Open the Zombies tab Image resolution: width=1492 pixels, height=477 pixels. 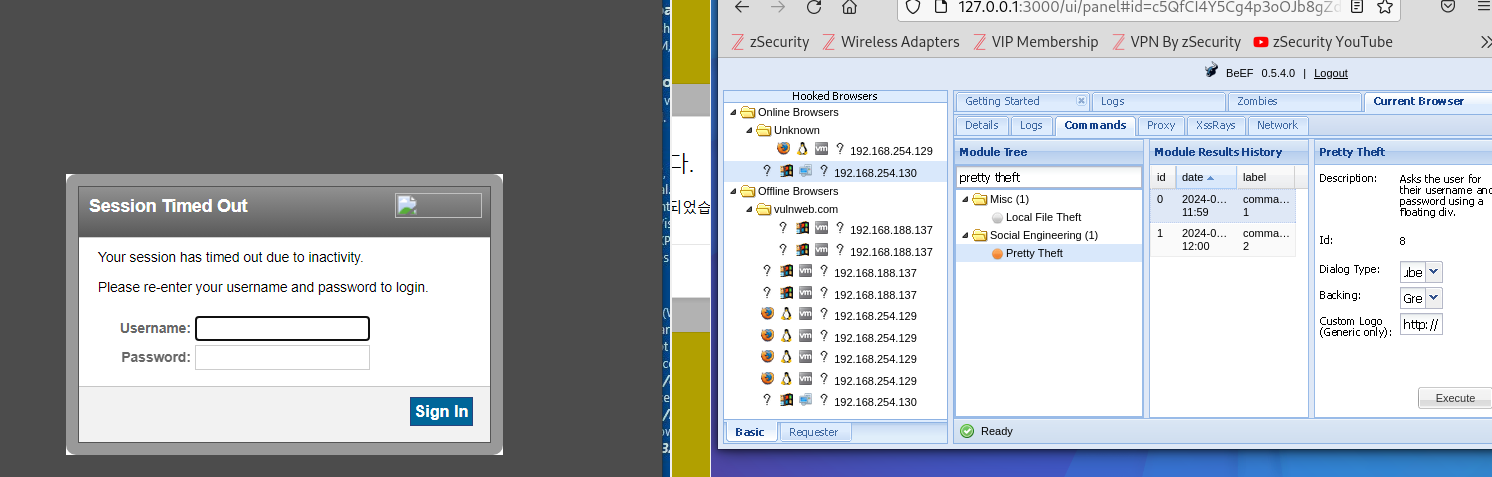pos(1294,101)
